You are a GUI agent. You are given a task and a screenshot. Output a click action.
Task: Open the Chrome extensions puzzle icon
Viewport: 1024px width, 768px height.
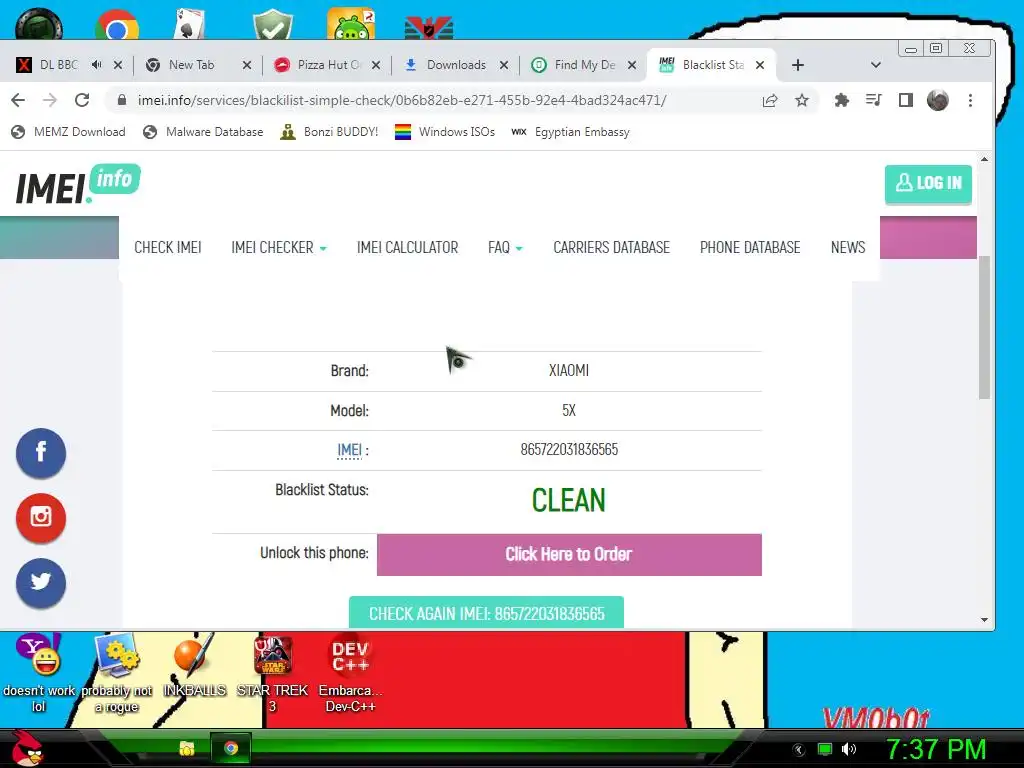click(x=842, y=100)
